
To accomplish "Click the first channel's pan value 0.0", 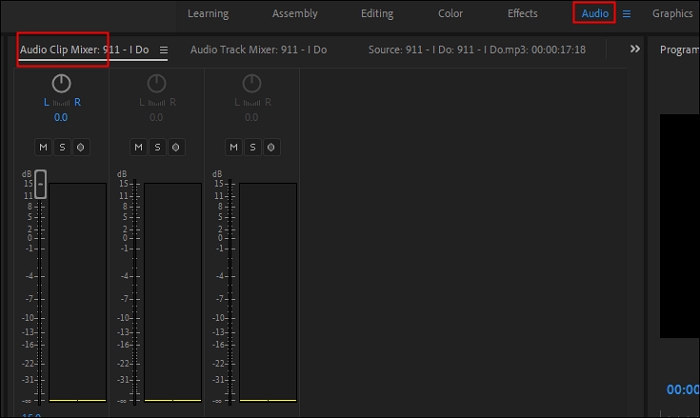I will click(61, 117).
